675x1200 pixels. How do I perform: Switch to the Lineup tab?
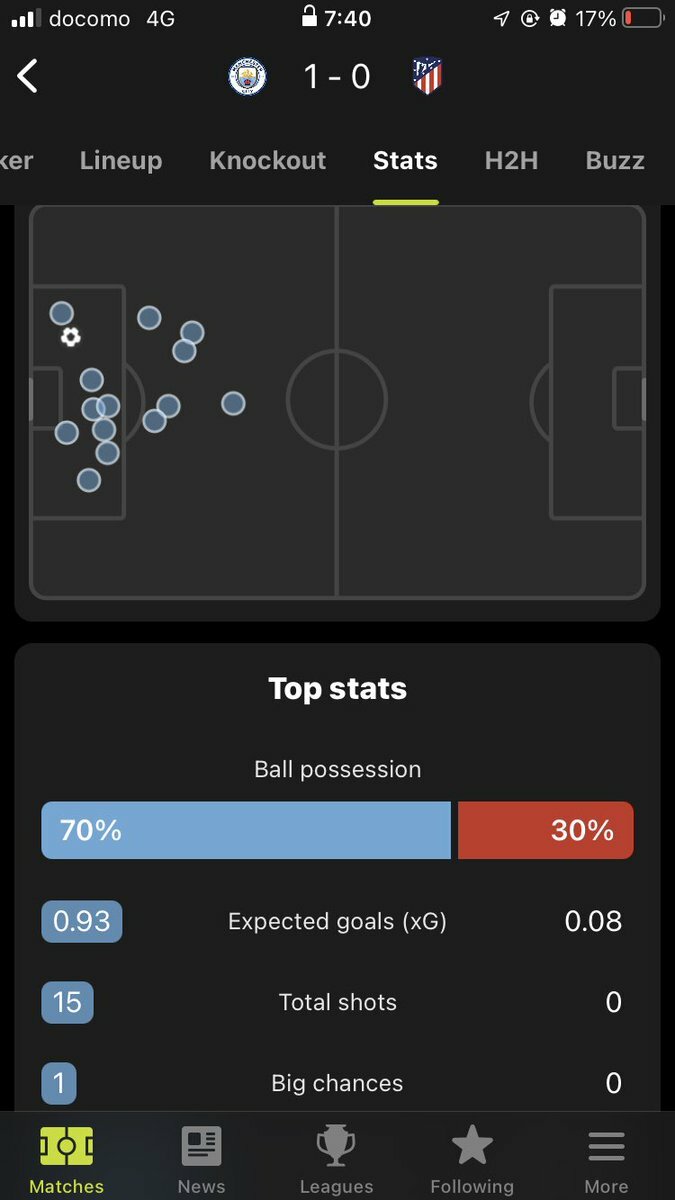tap(121, 161)
